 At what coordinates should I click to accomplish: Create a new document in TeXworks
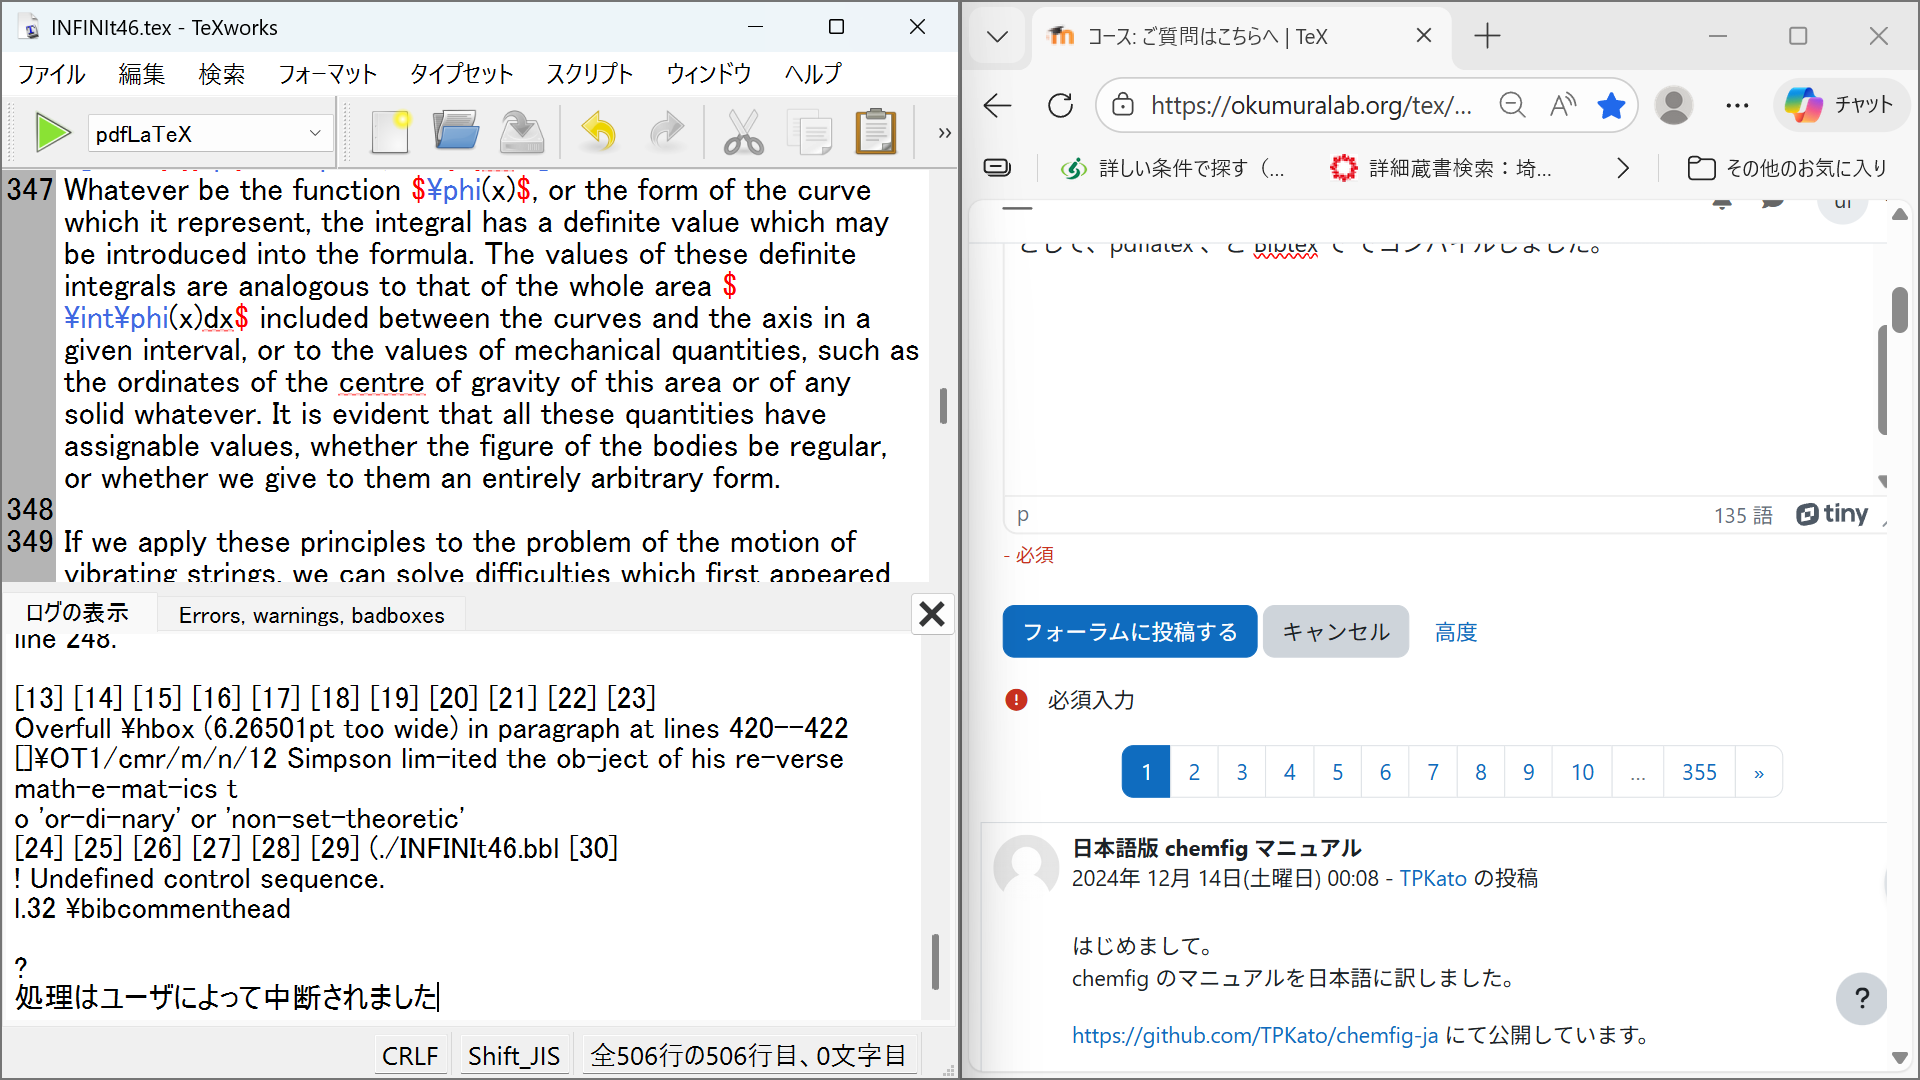tap(390, 131)
